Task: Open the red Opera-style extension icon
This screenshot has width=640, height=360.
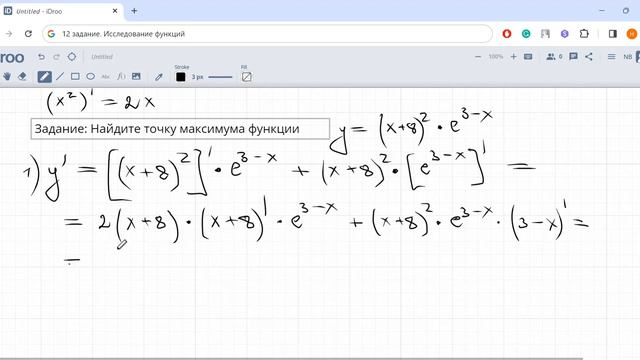Action: 507,34
